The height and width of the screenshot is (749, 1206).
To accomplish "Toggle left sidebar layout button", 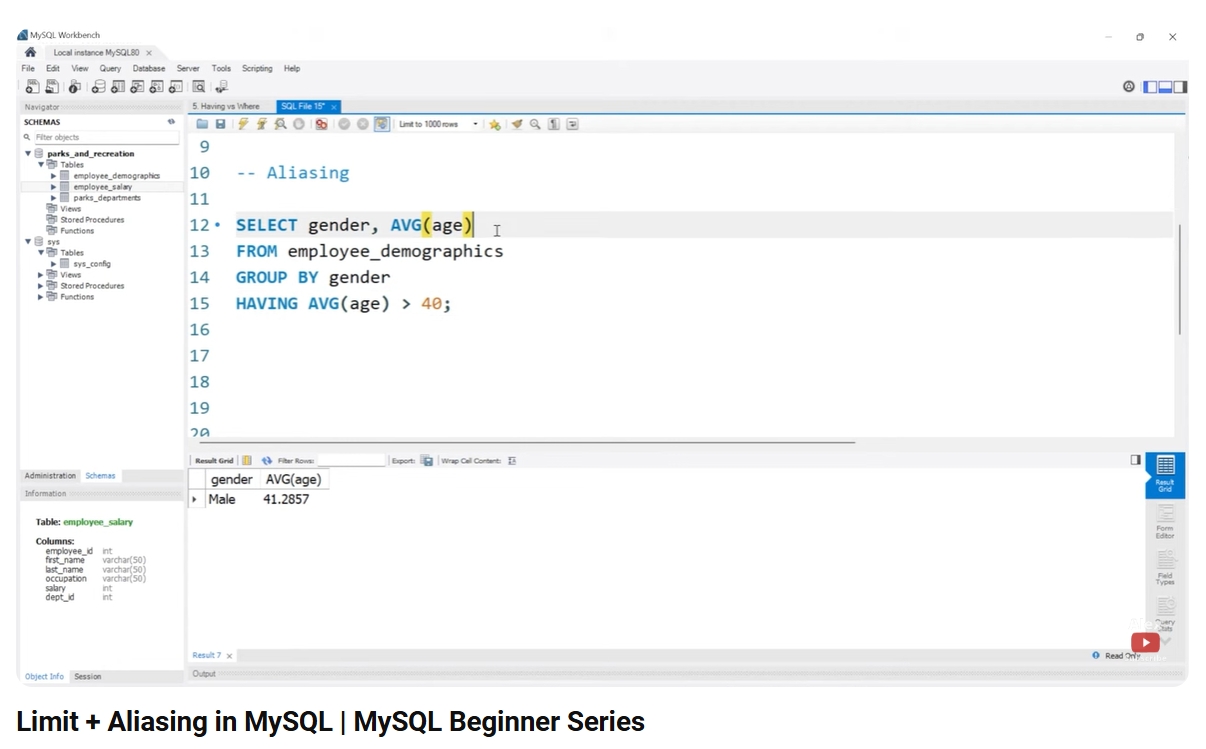I will click(x=1151, y=87).
